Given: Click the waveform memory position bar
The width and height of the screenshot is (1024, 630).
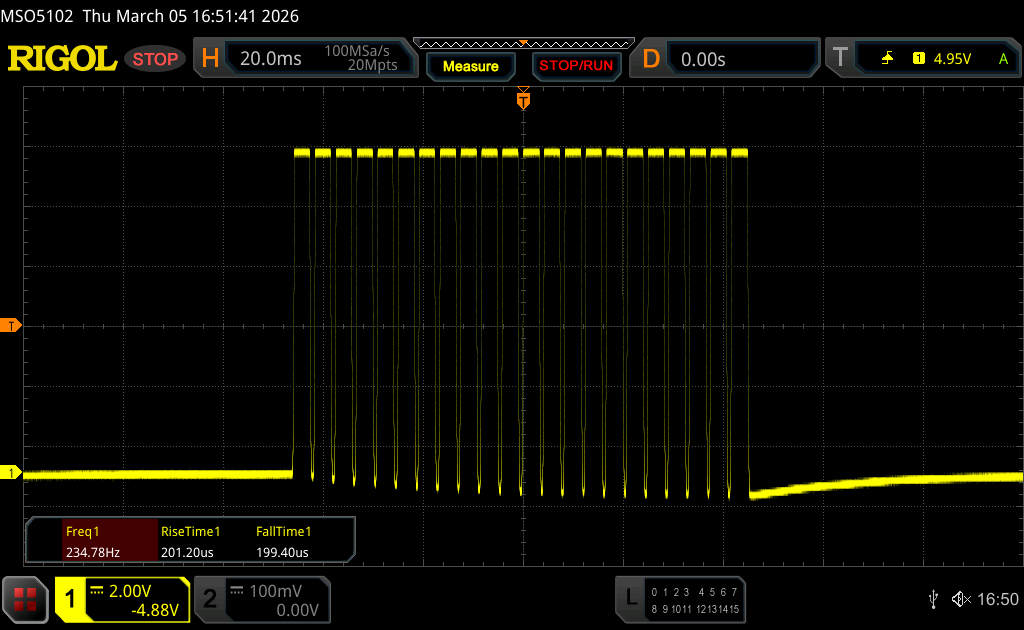Looking at the screenshot, I should coord(522,43).
